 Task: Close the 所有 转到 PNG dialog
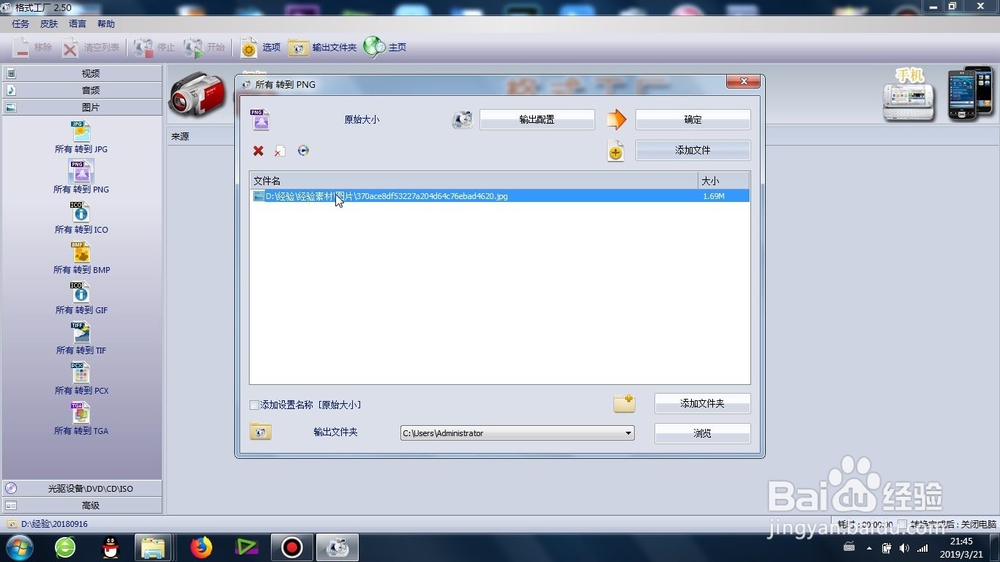click(743, 81)
